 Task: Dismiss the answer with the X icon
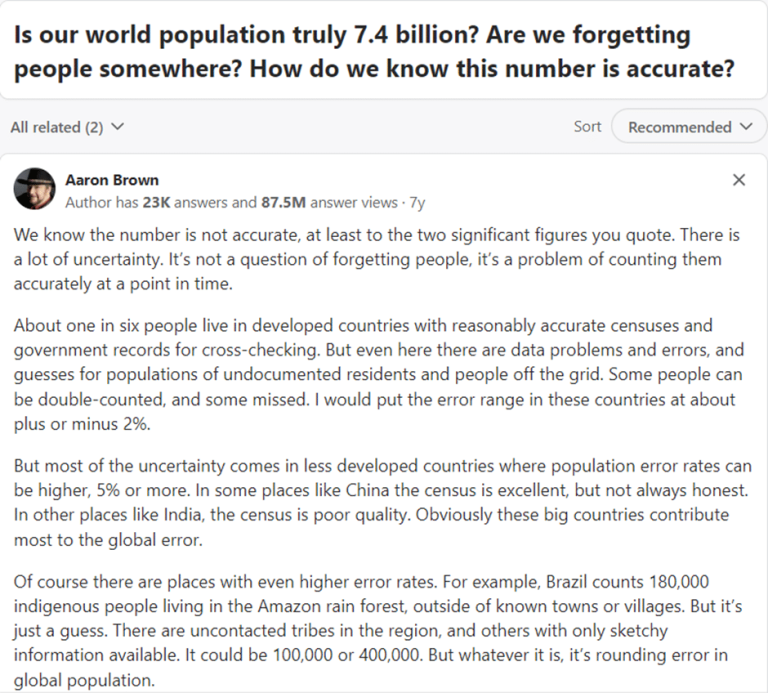click(x=739, y=180)
